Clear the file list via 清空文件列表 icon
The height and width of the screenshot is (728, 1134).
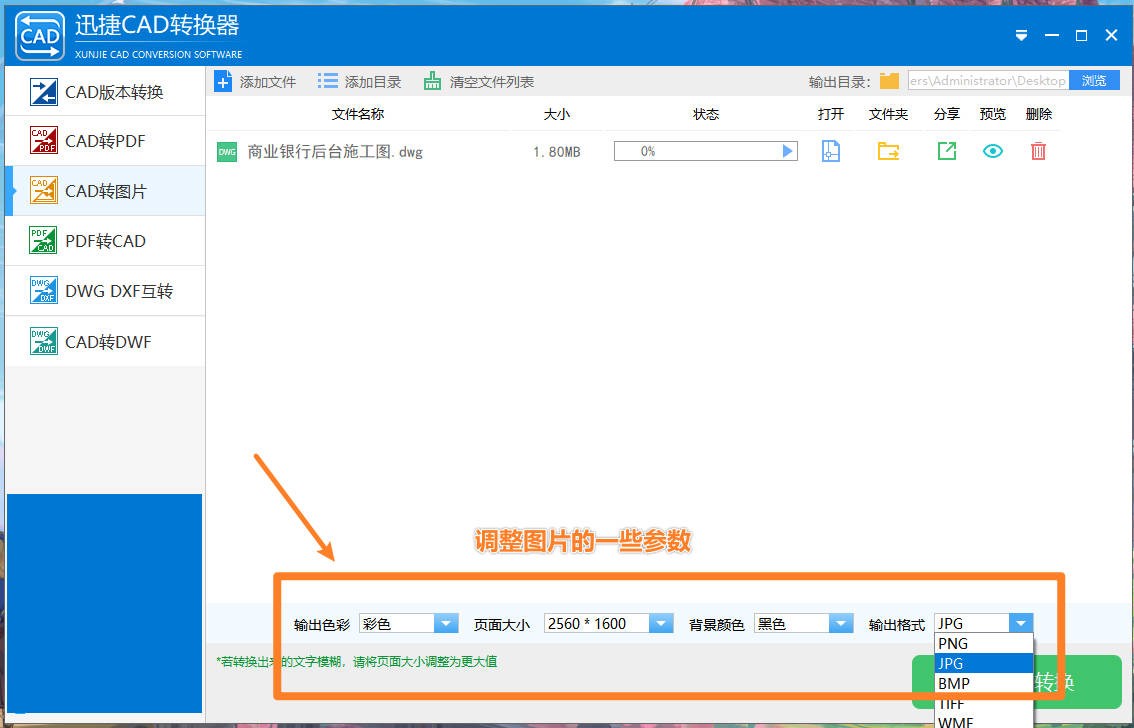434,81
